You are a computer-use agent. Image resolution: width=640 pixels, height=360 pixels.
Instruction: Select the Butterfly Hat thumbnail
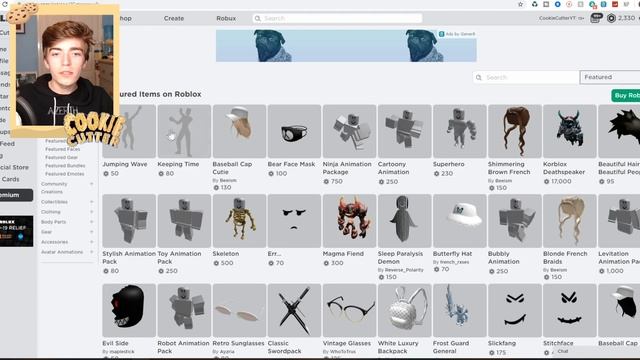coord(460,221)
